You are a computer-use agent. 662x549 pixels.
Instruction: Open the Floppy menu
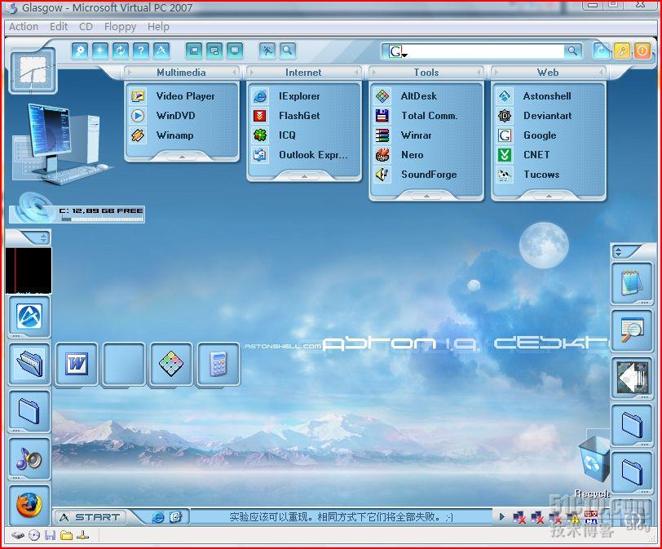[120, 27]
